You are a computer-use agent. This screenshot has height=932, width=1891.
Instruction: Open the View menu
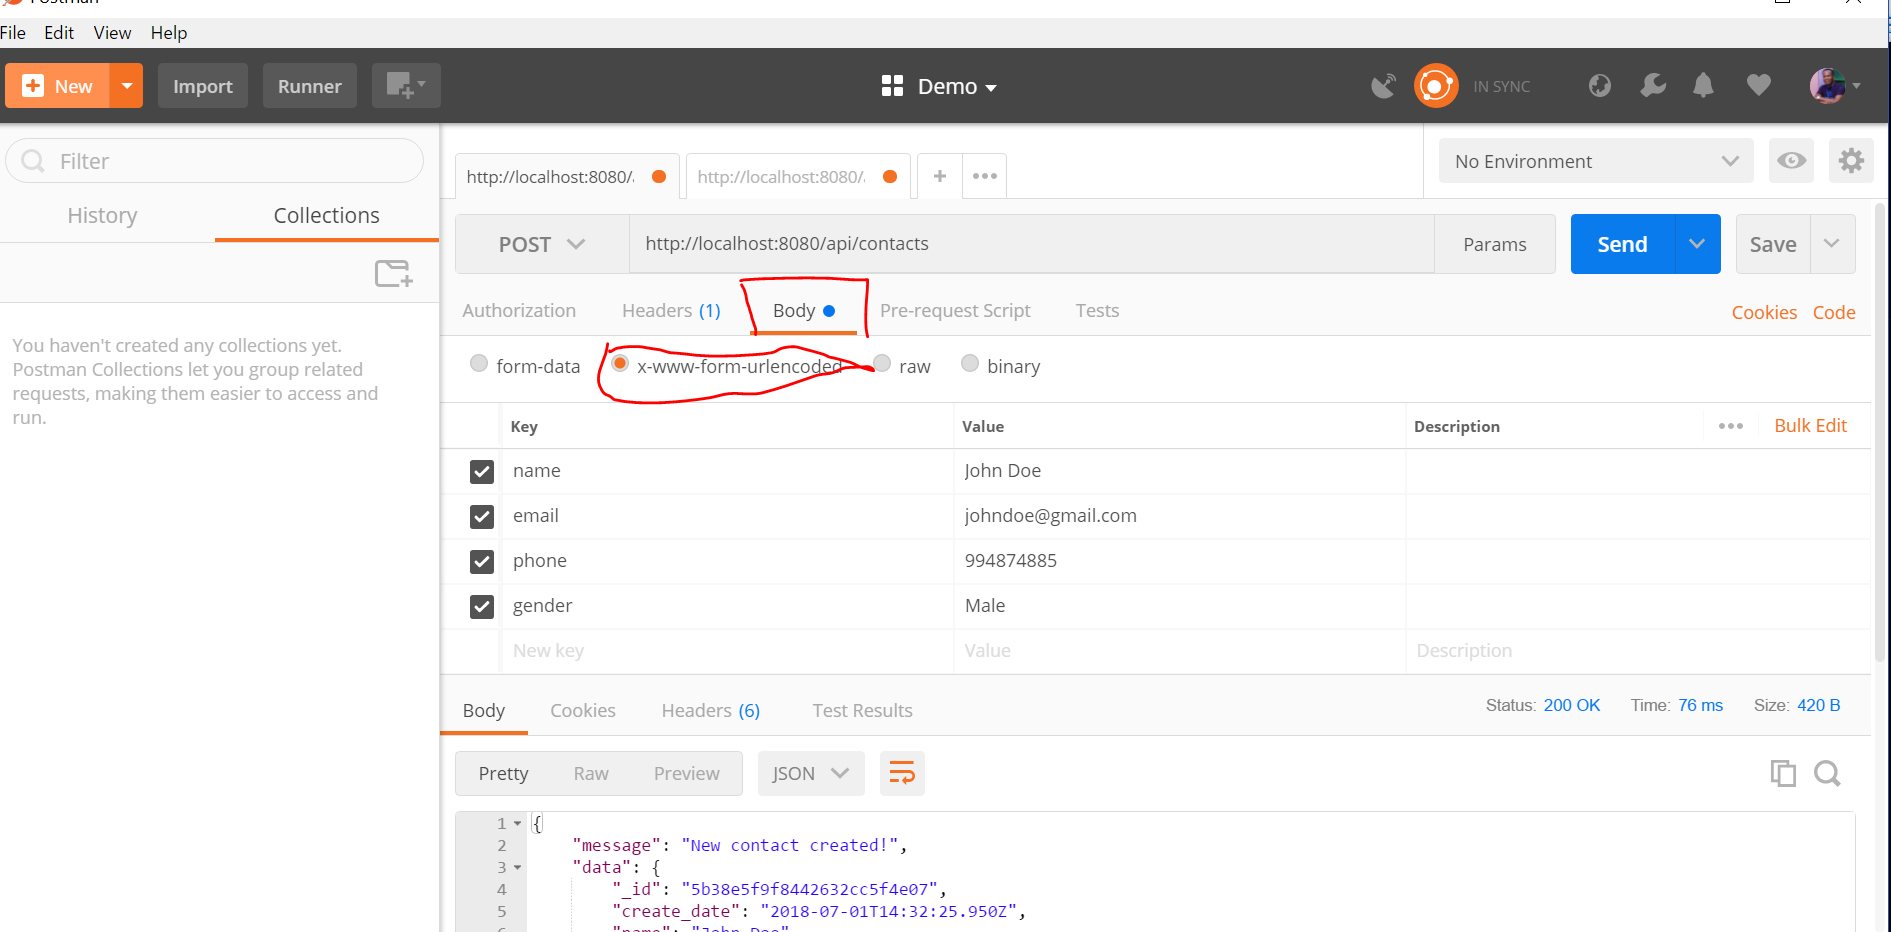point(112,33)
